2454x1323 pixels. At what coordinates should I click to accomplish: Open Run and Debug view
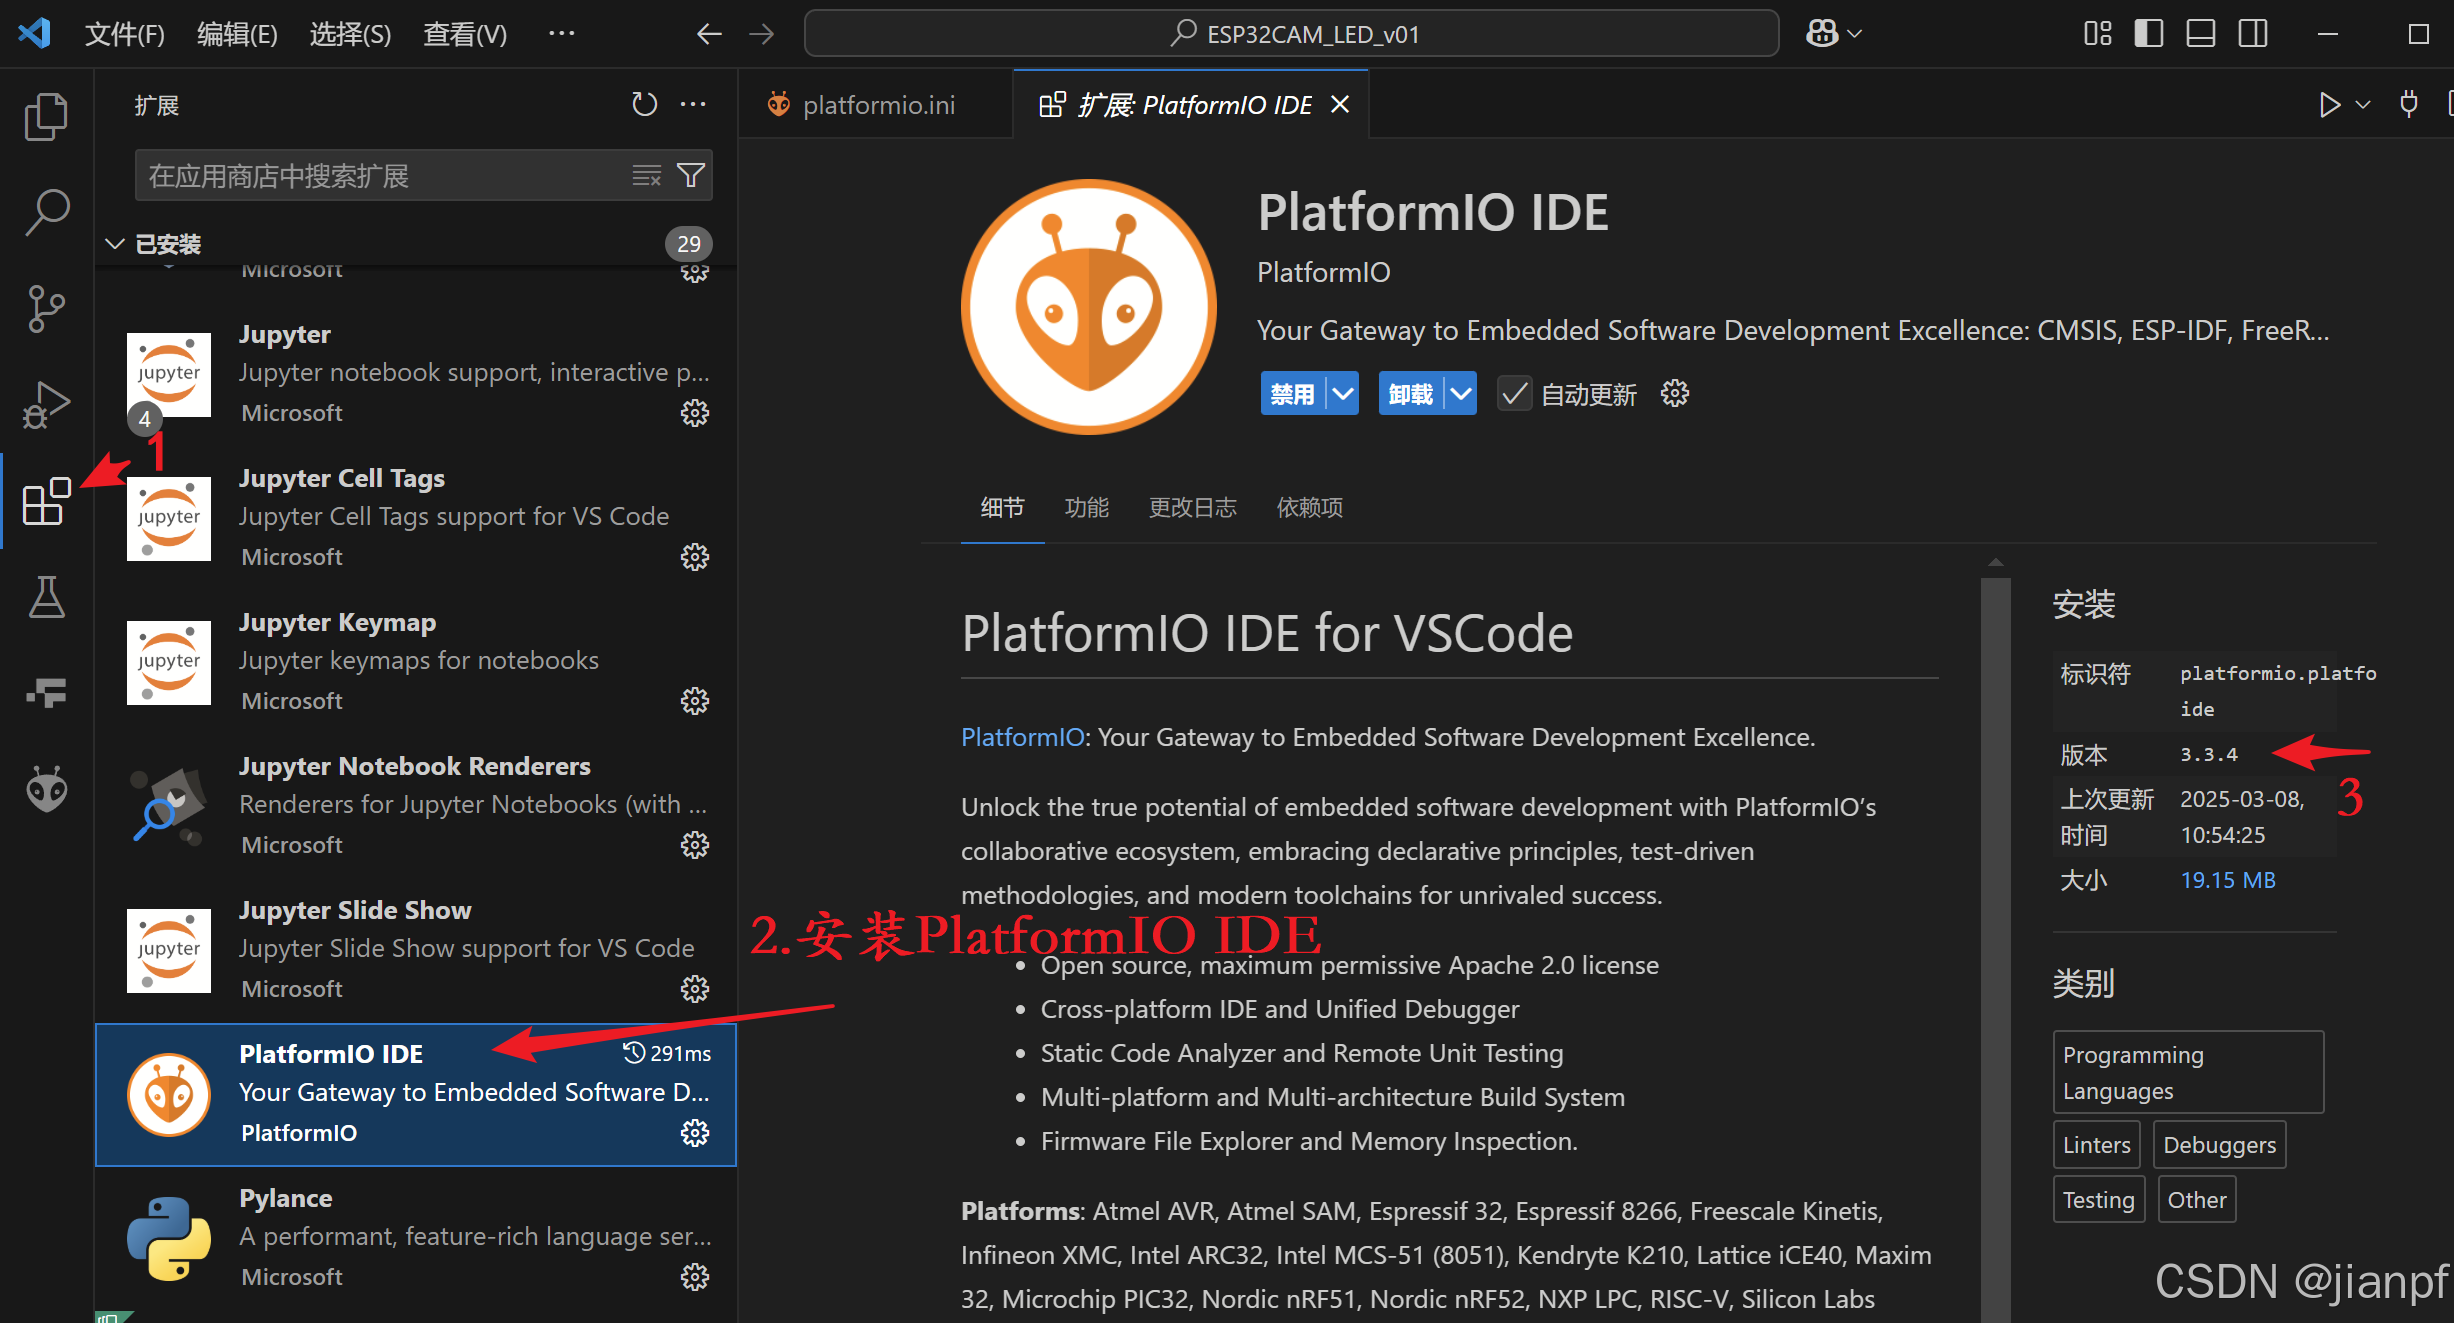[x=46, y=404]
